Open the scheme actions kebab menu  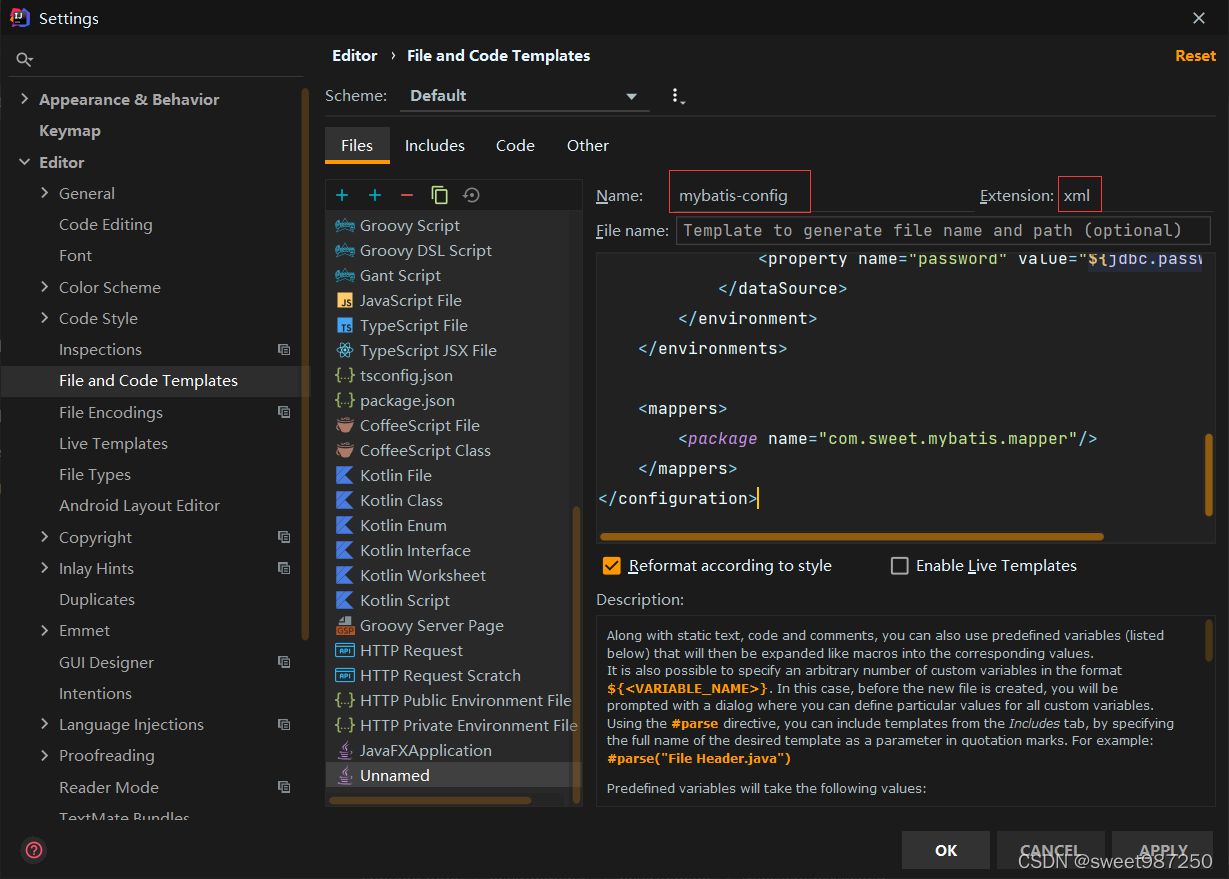click(678, 96)
